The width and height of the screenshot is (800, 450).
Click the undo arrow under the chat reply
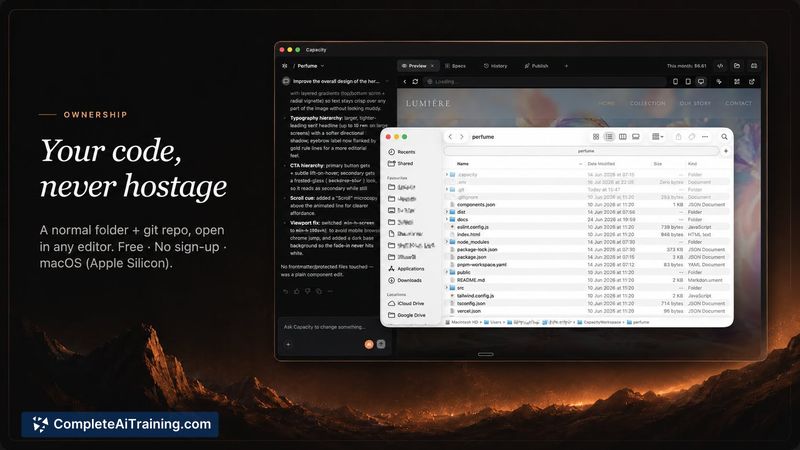click(285, 291)
